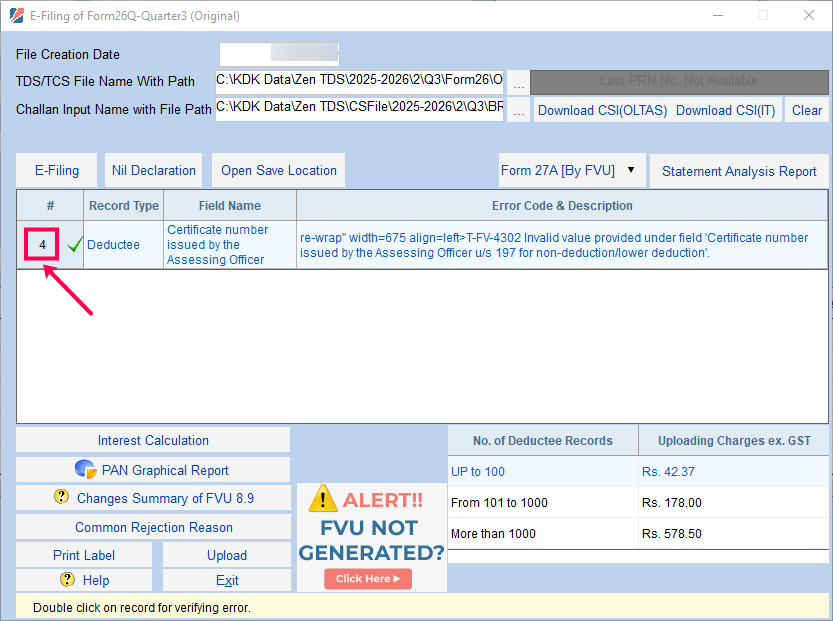Open Help

(84, 580)
